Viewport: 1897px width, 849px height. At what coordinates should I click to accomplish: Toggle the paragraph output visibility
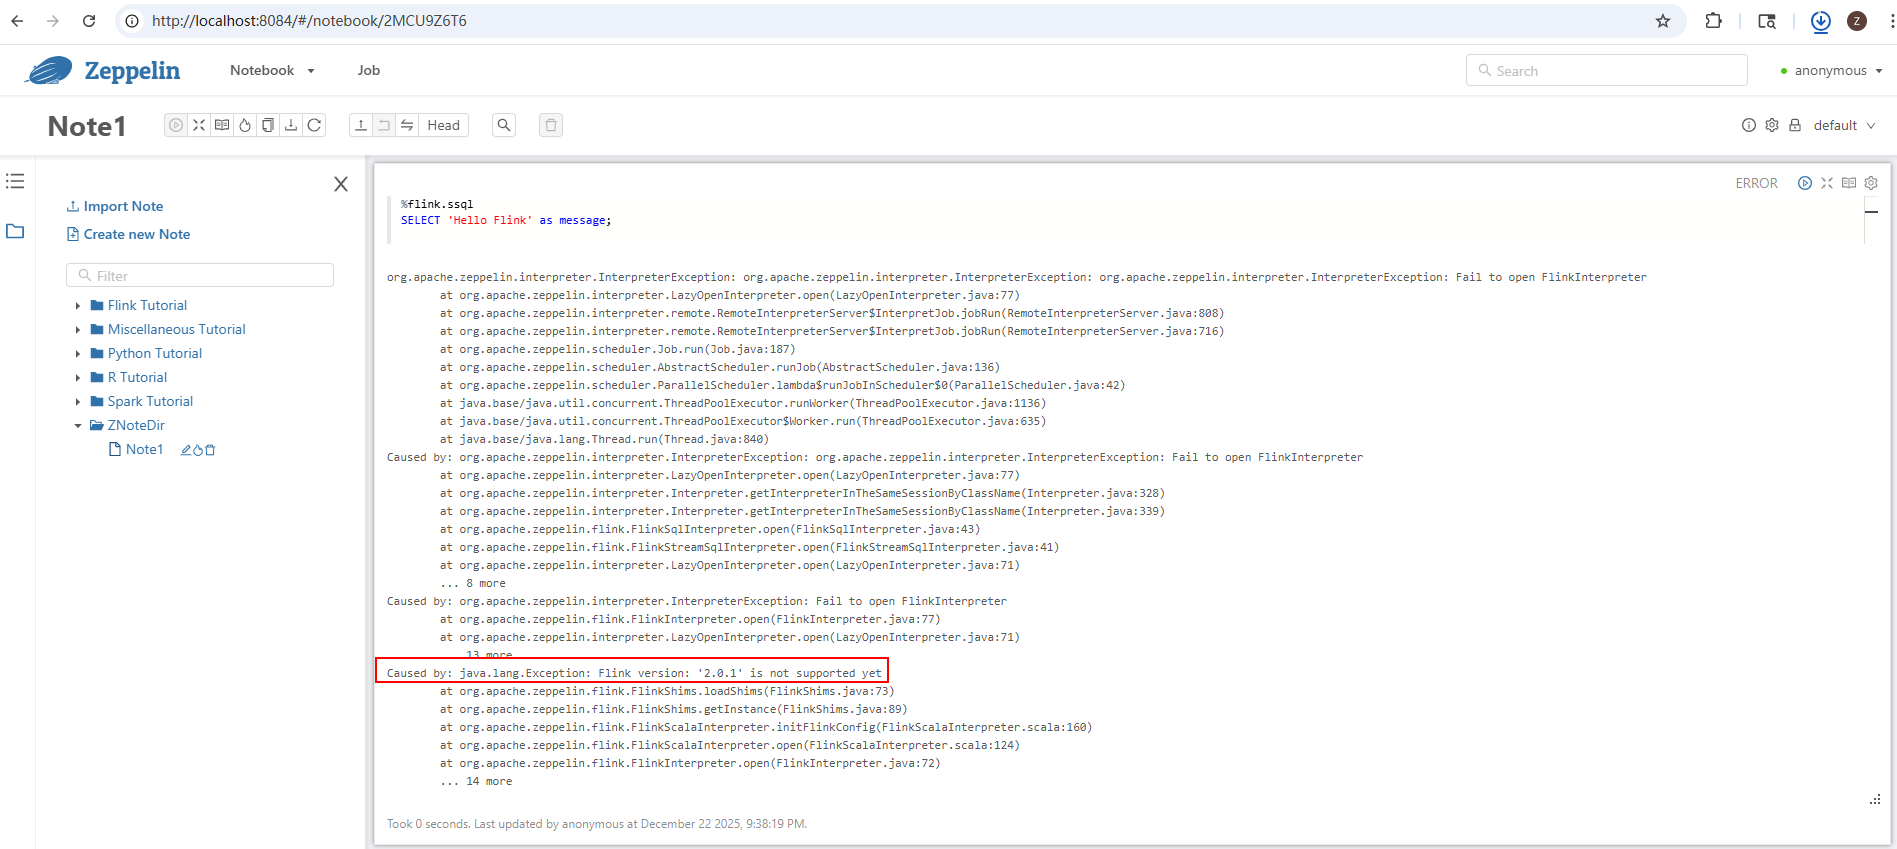click(x=1849, y=183)
